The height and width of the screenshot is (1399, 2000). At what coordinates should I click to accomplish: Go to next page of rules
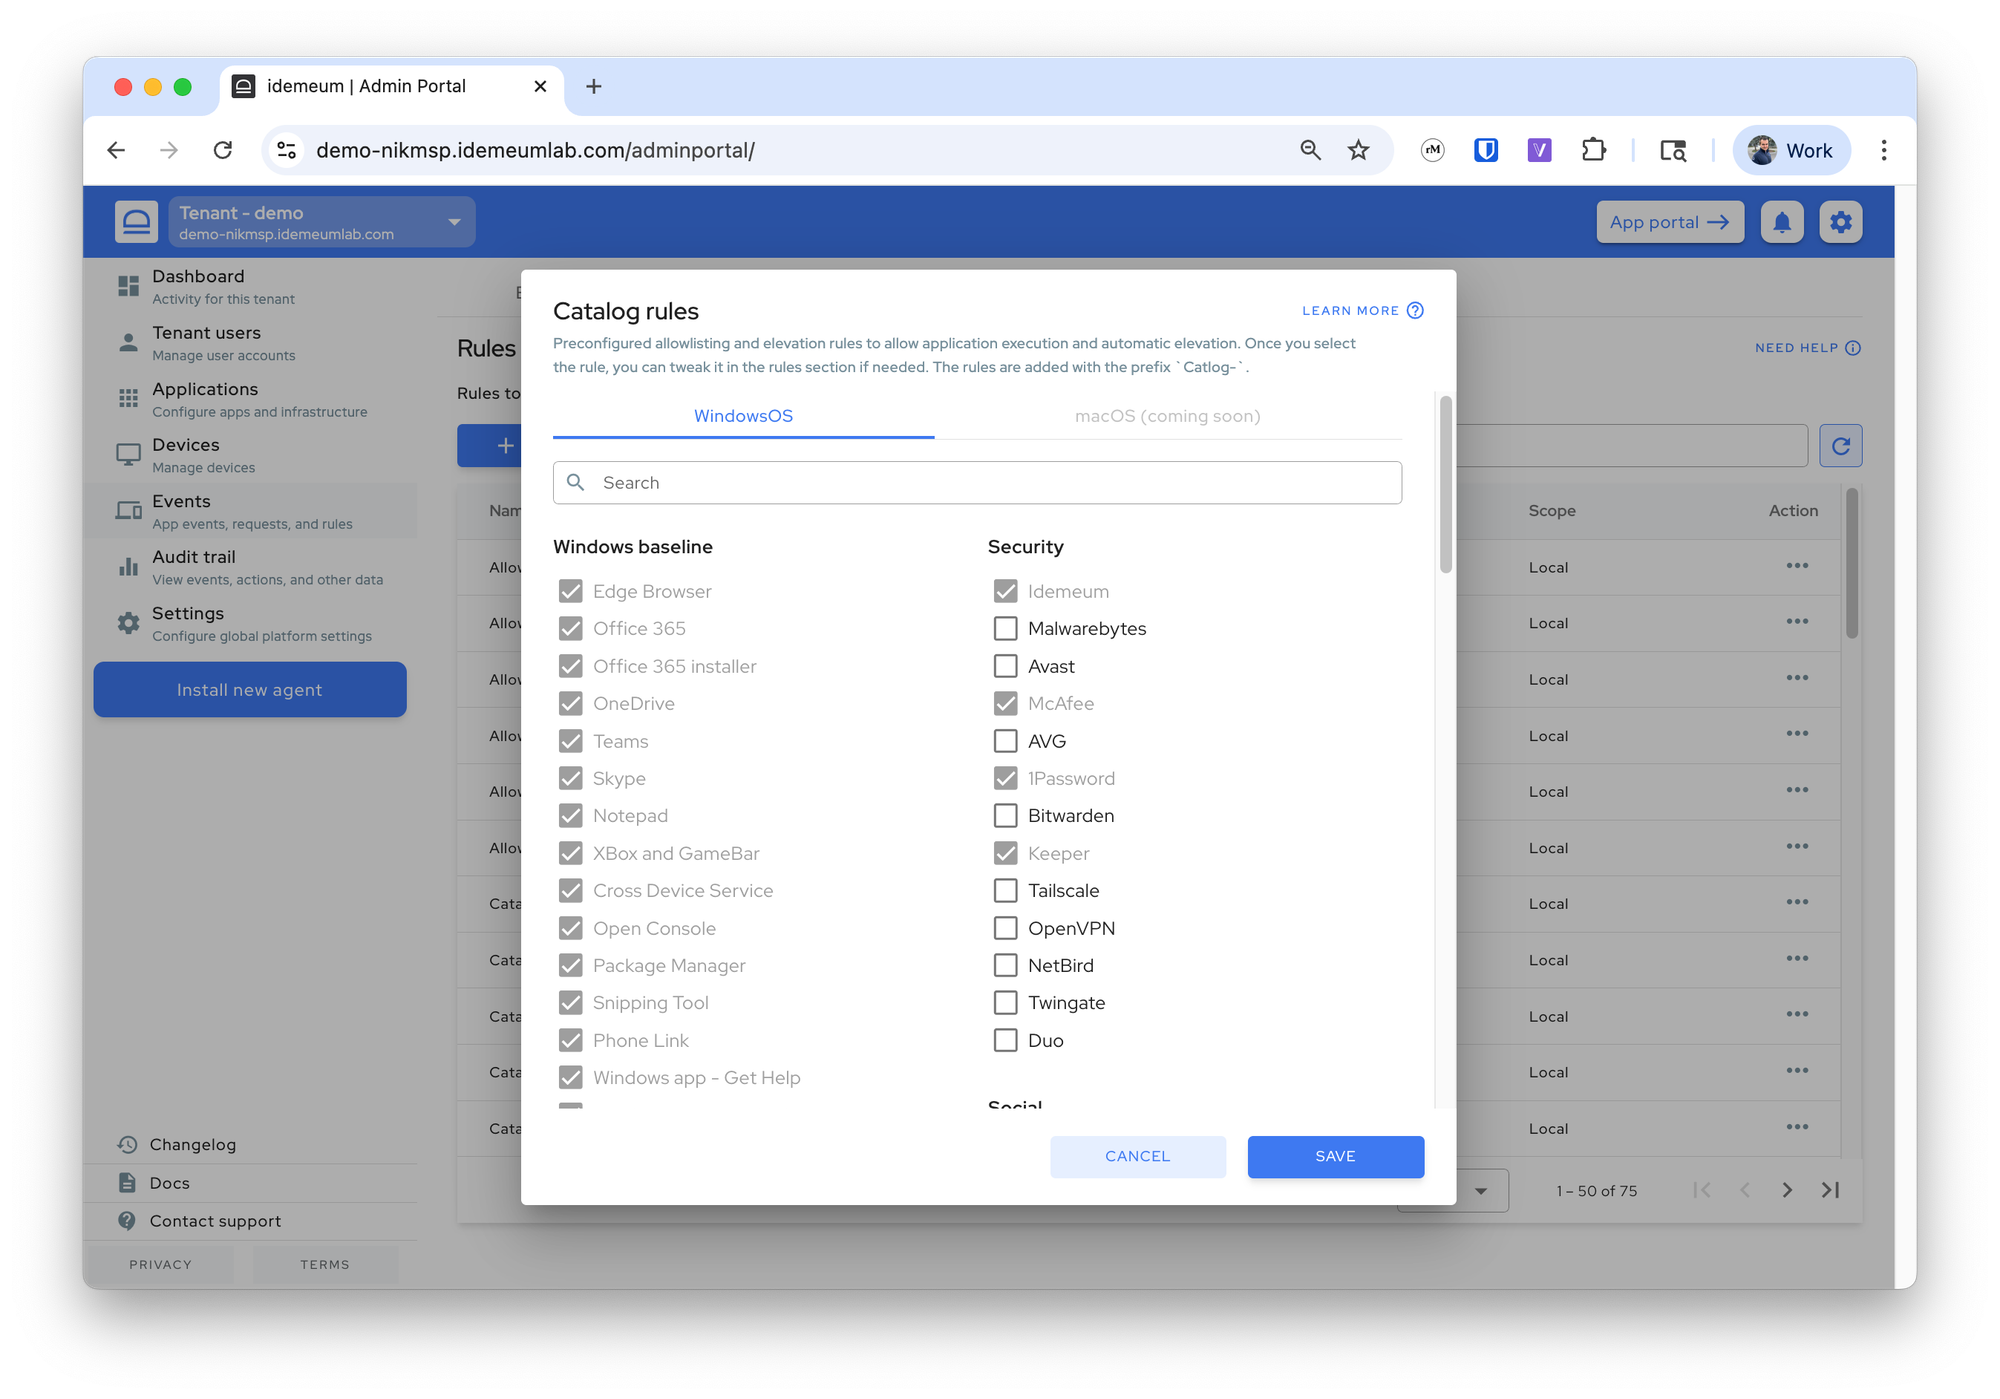pos(1787,1190)
